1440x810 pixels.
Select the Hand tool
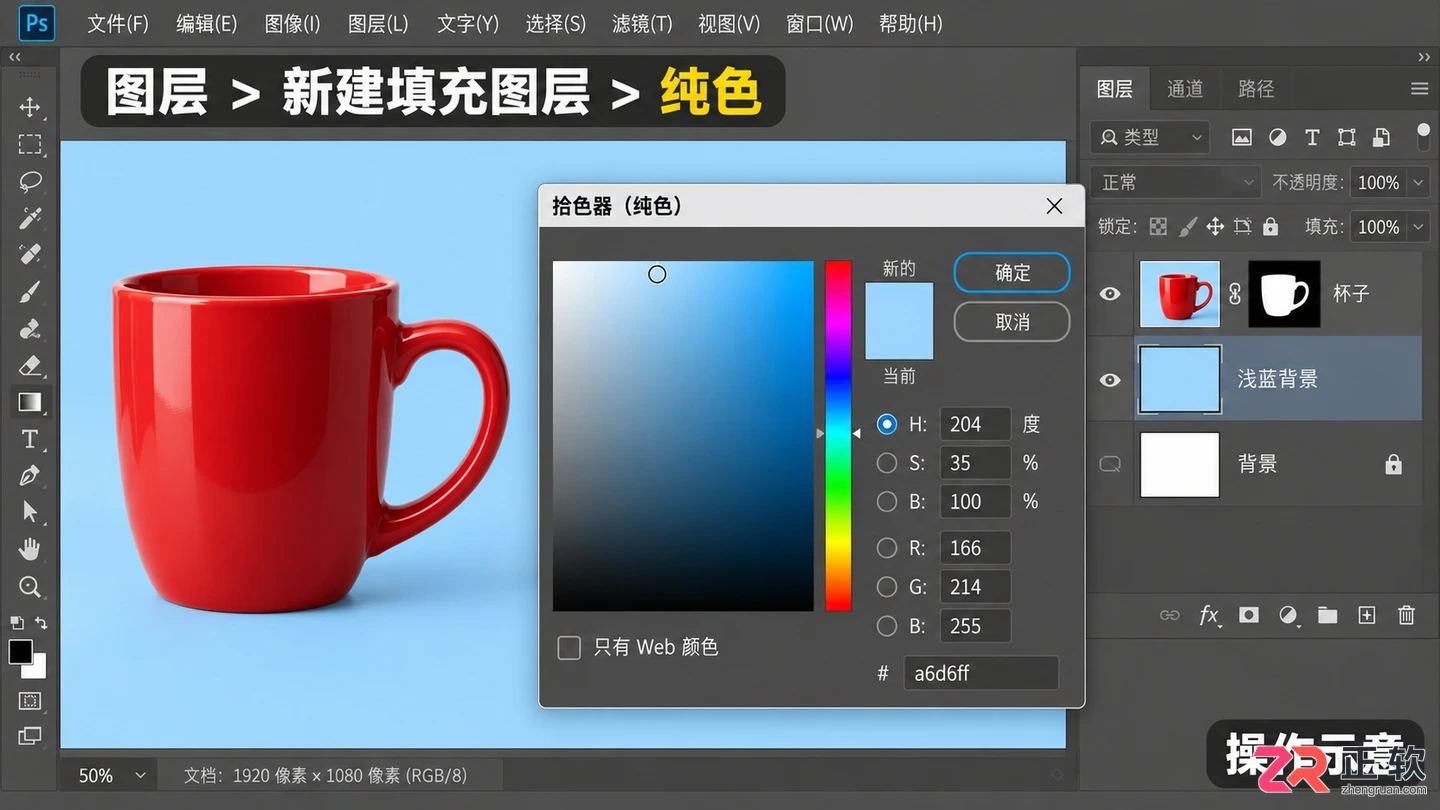(30, 549)
